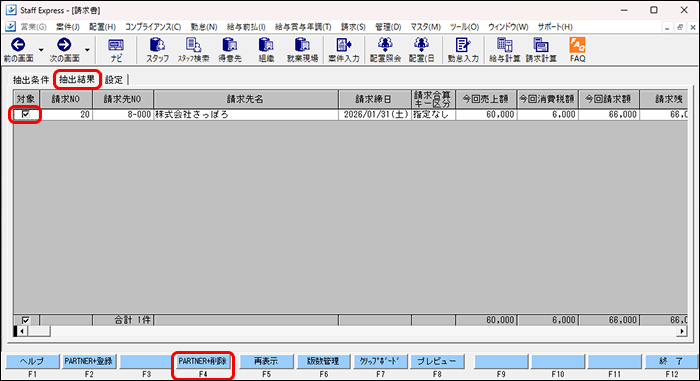This screenshot has height=381, width=700.
Task: Click the 版数管理 F6 button
Action: point(323,361)
